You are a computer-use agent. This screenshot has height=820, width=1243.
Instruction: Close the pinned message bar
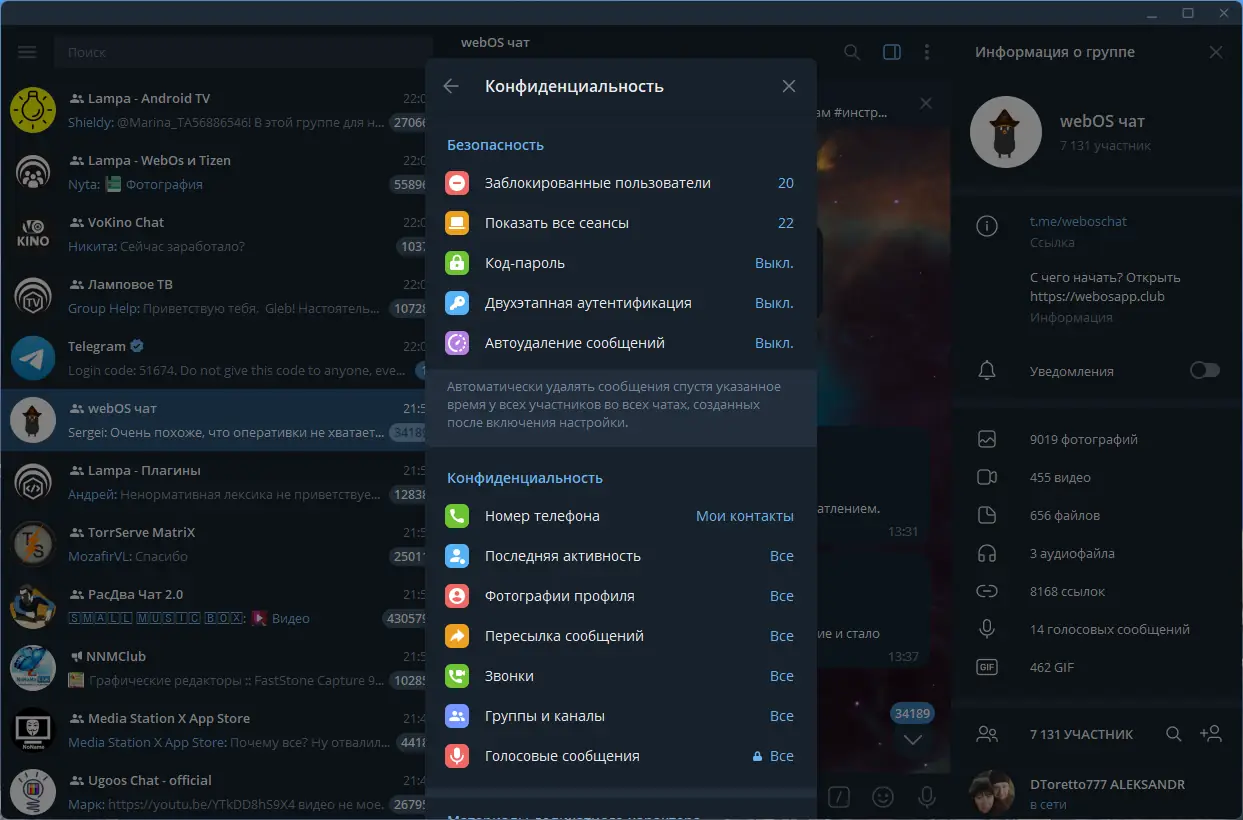[926, 103]
